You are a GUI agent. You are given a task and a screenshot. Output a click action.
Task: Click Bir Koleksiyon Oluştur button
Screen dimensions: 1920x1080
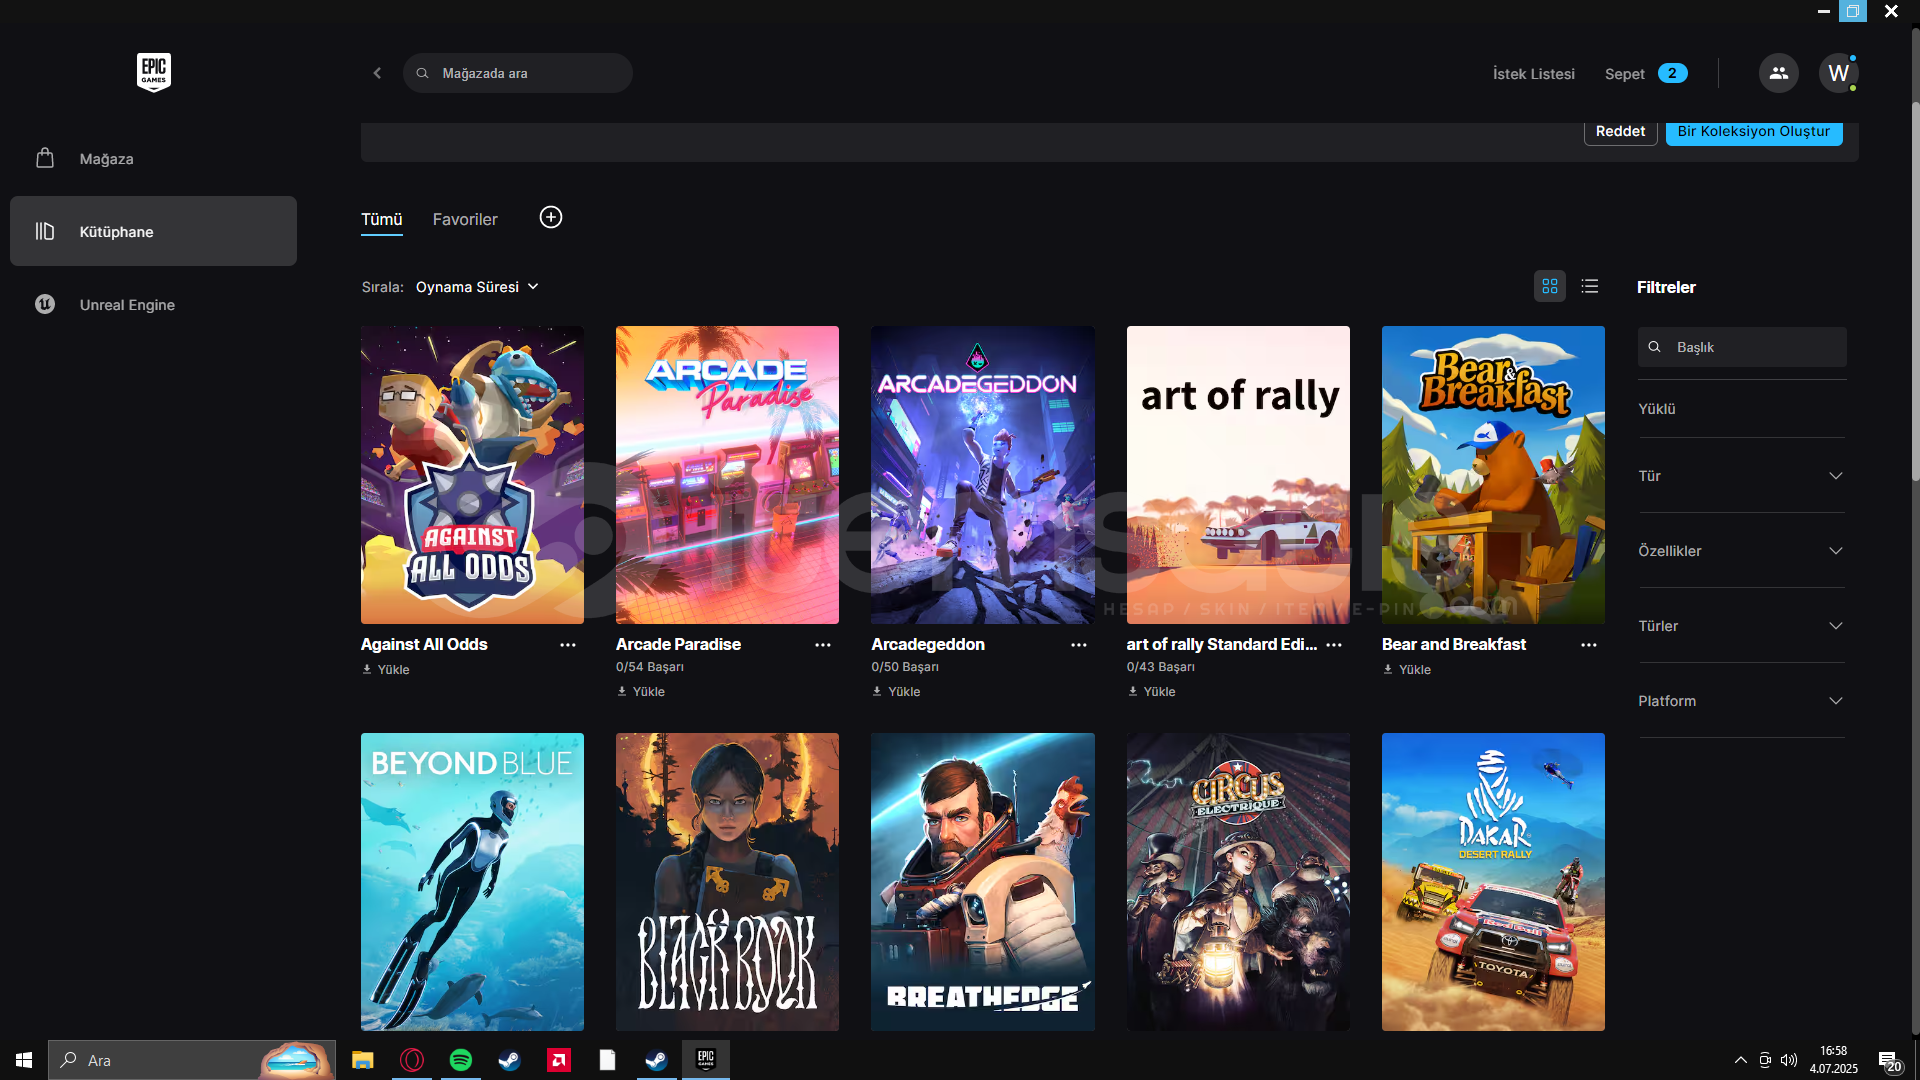coord(1754,131)
